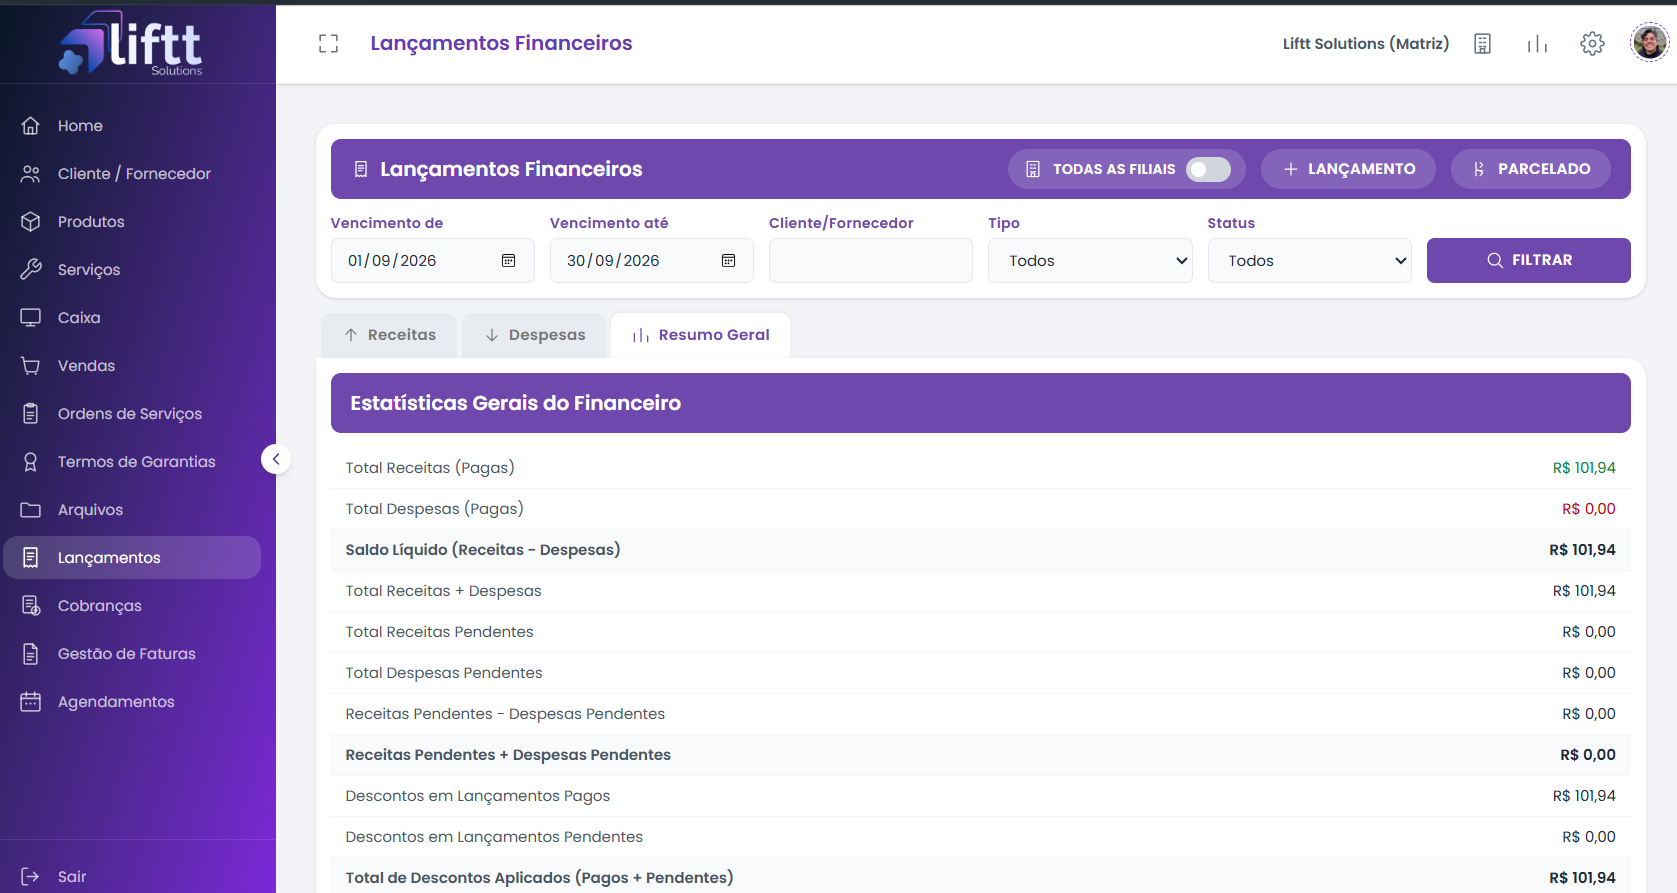Go to Home in the sidebar

pos(80,126)
